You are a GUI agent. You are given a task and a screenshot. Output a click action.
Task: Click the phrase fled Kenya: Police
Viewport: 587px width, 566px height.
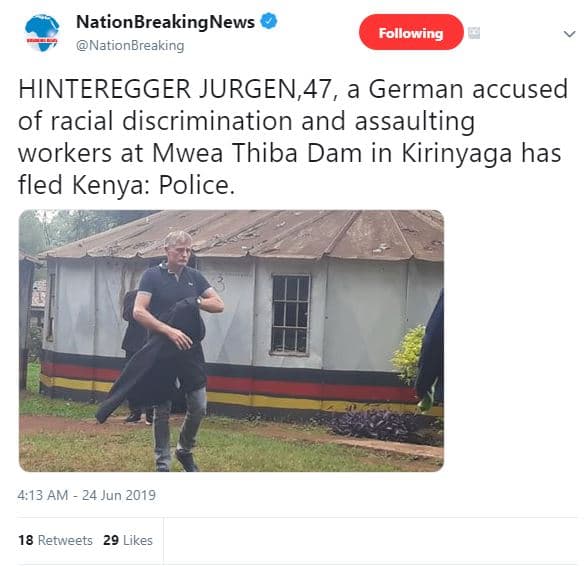click(127, 186)
